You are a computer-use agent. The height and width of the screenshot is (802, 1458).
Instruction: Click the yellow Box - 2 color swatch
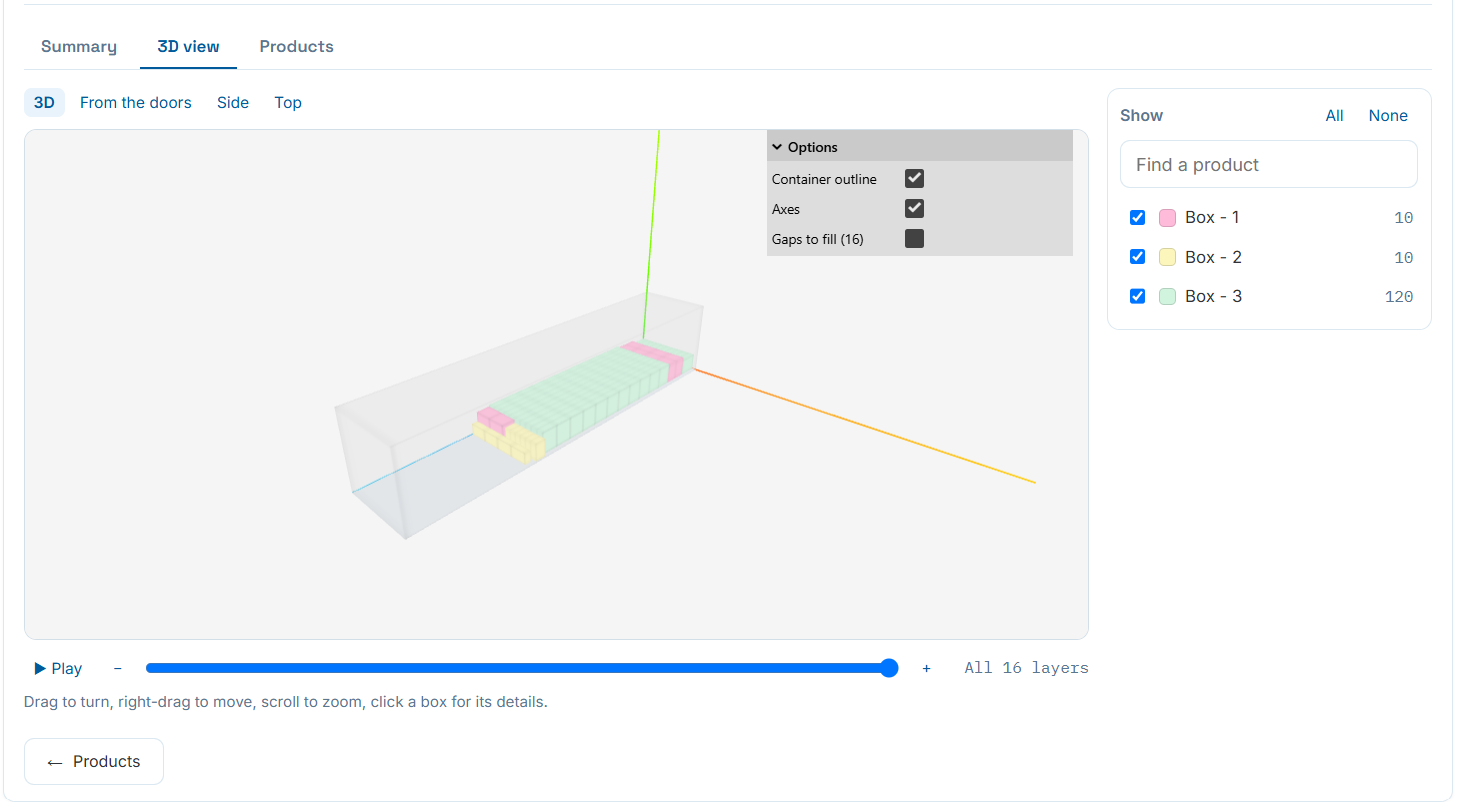point(1167,257)
